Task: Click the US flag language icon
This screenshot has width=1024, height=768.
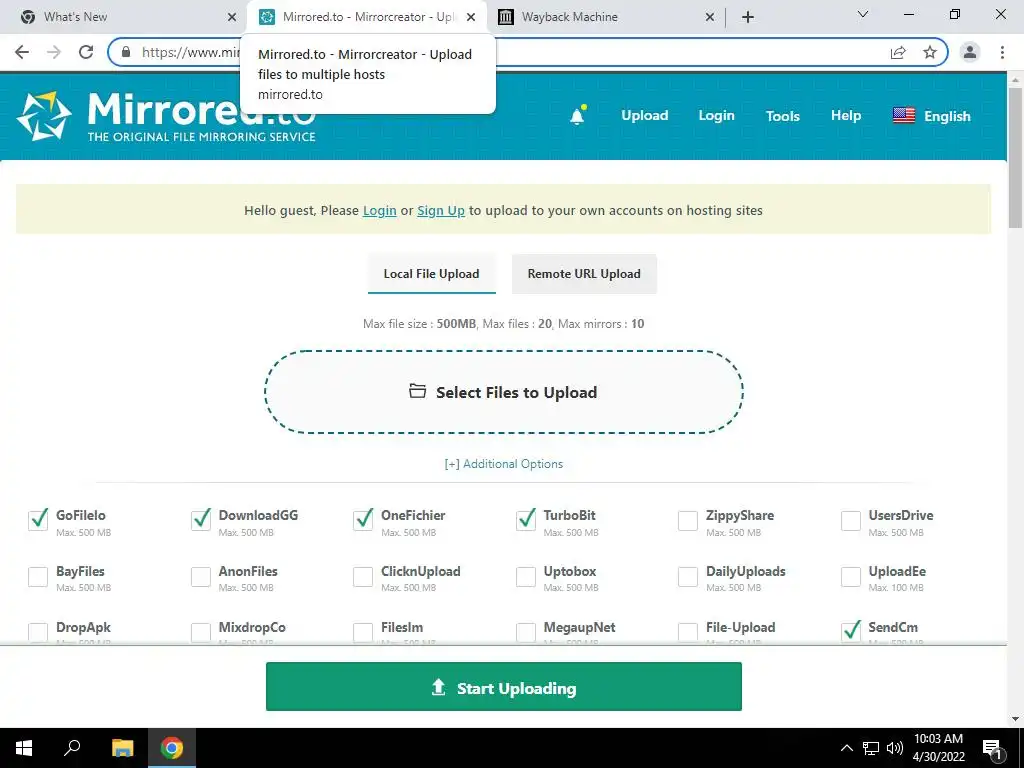Action: coord(904,116)
